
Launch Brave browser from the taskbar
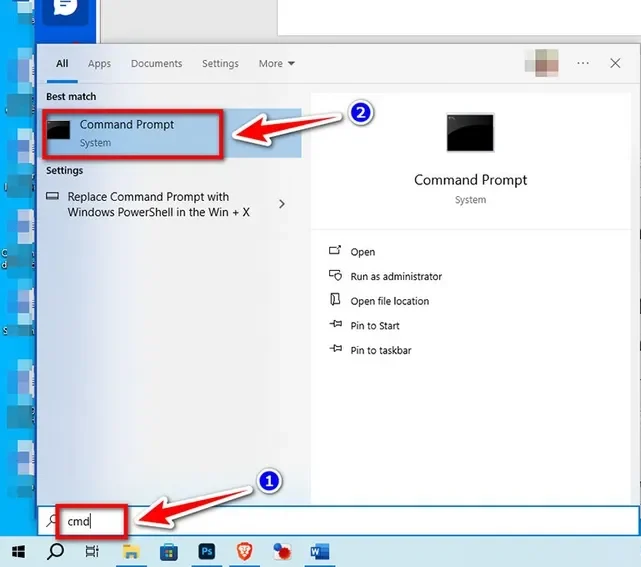pyautogui.click(x=244, y=551)
